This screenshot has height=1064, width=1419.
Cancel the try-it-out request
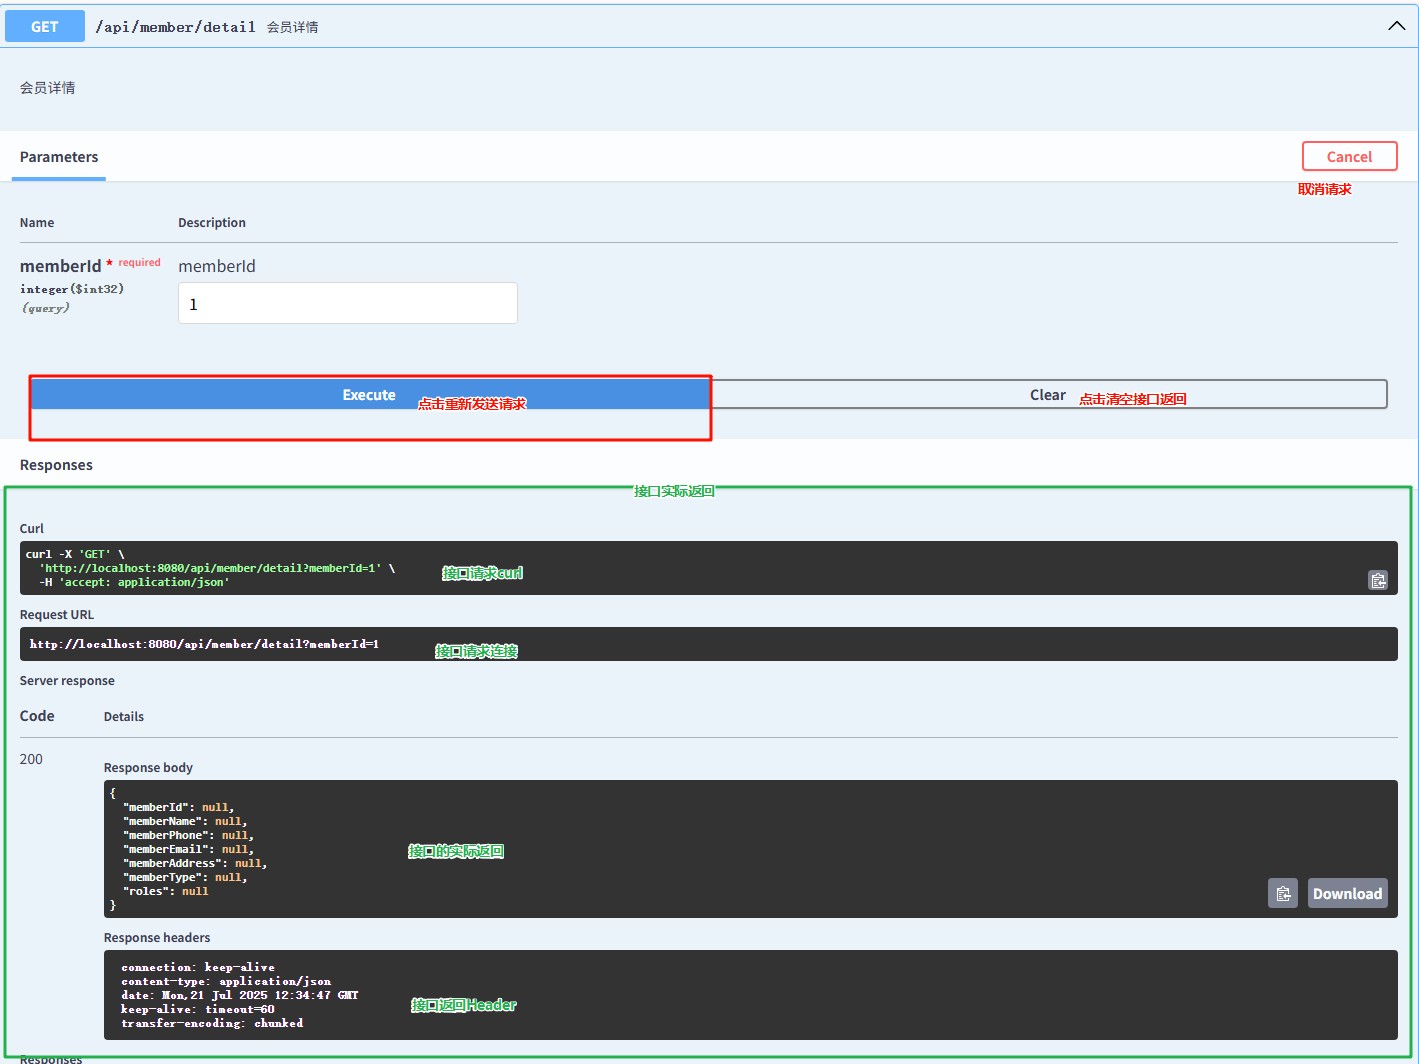click(1349, 156)
